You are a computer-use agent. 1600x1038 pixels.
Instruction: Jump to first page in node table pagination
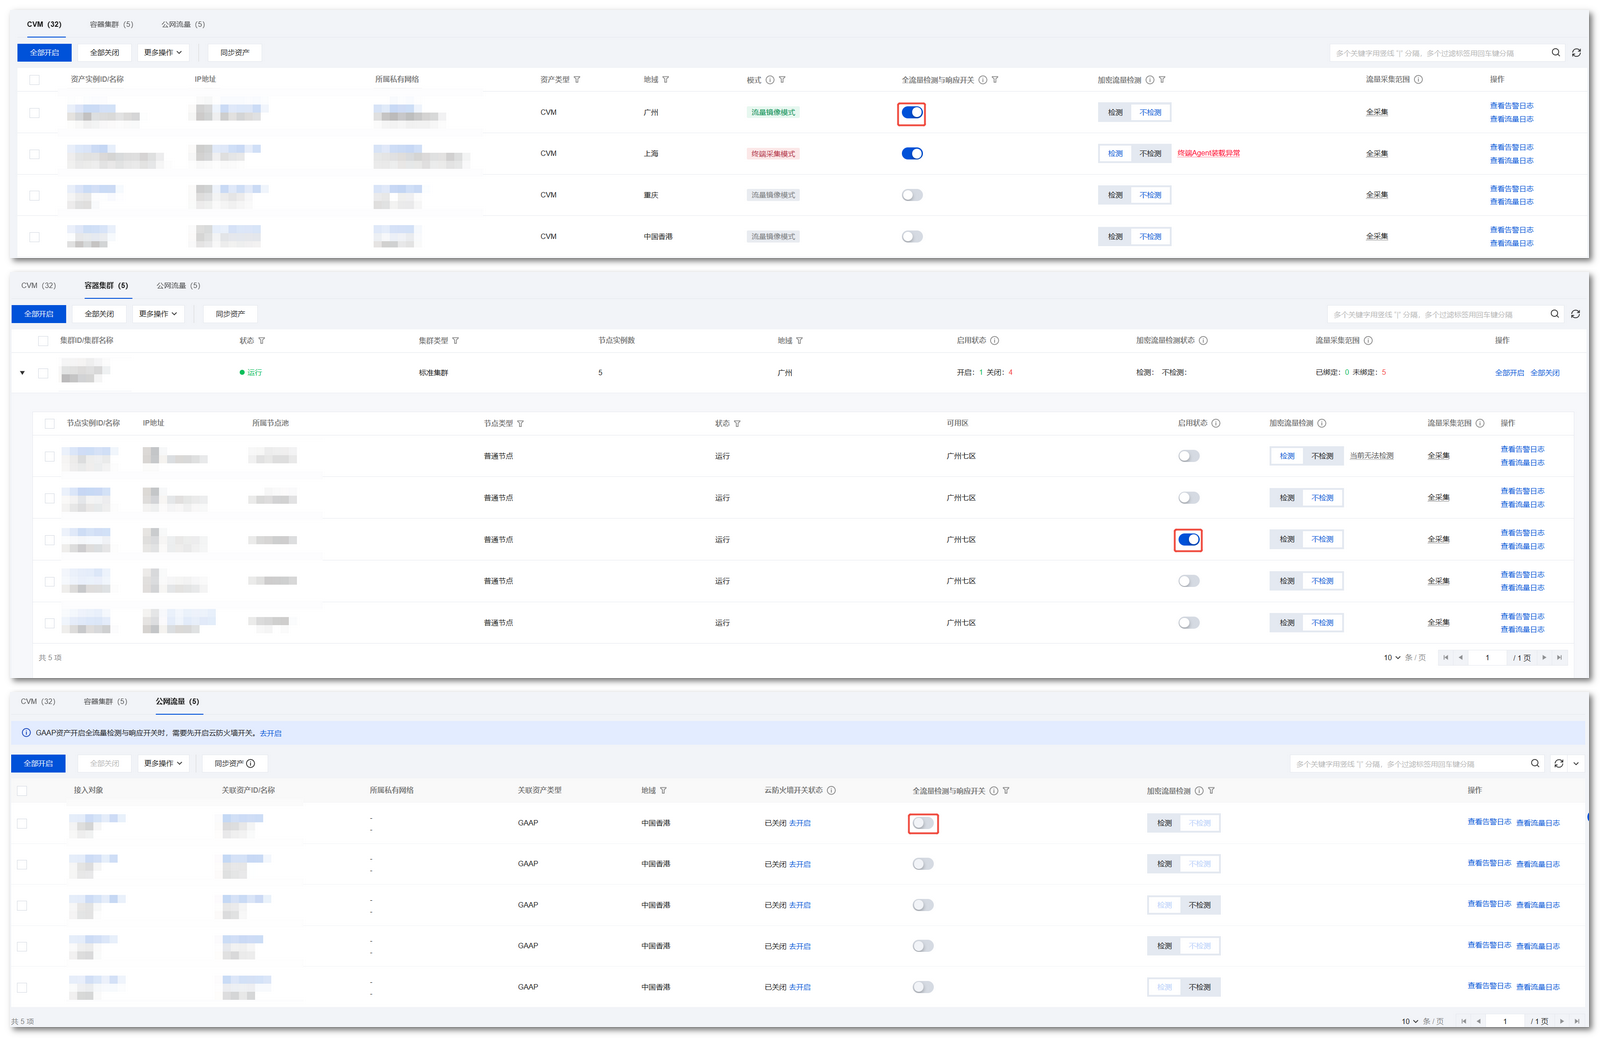click(x=1446, y=658)
